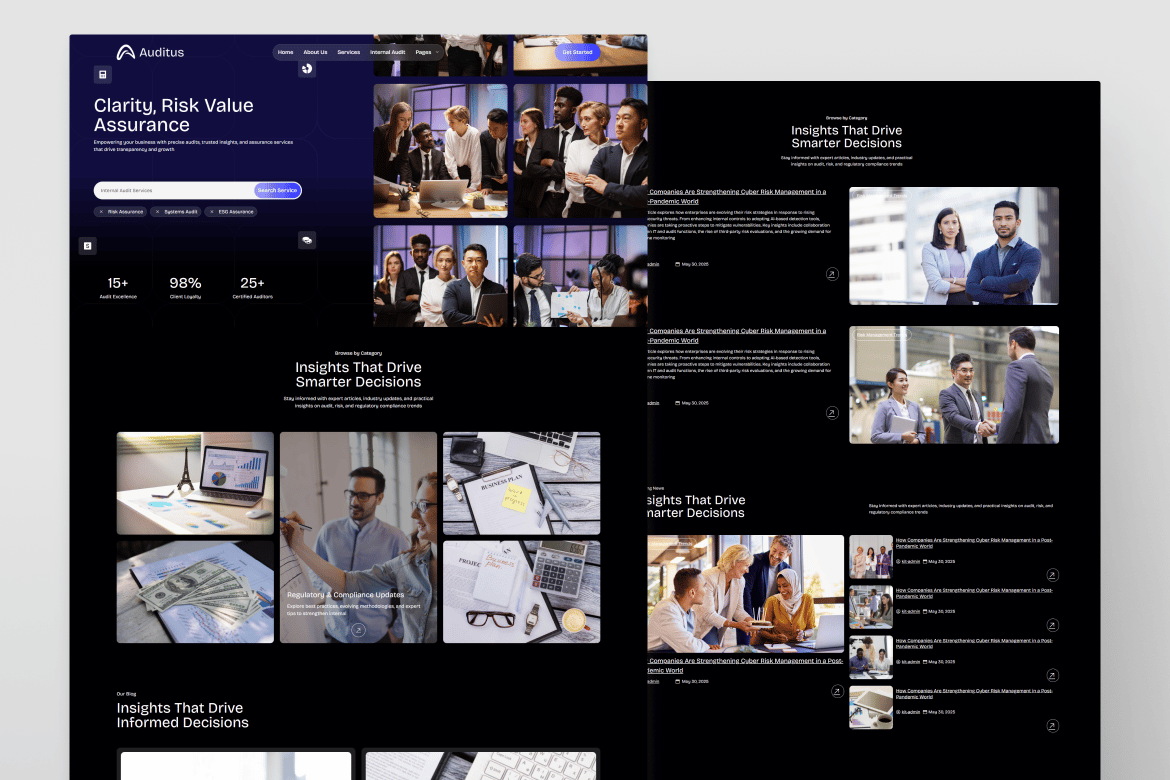This screenshot has width=1170, height=780.
Task: Open the calculator and glasses category image
Action: pyautogui.click(x=522, y=592)
